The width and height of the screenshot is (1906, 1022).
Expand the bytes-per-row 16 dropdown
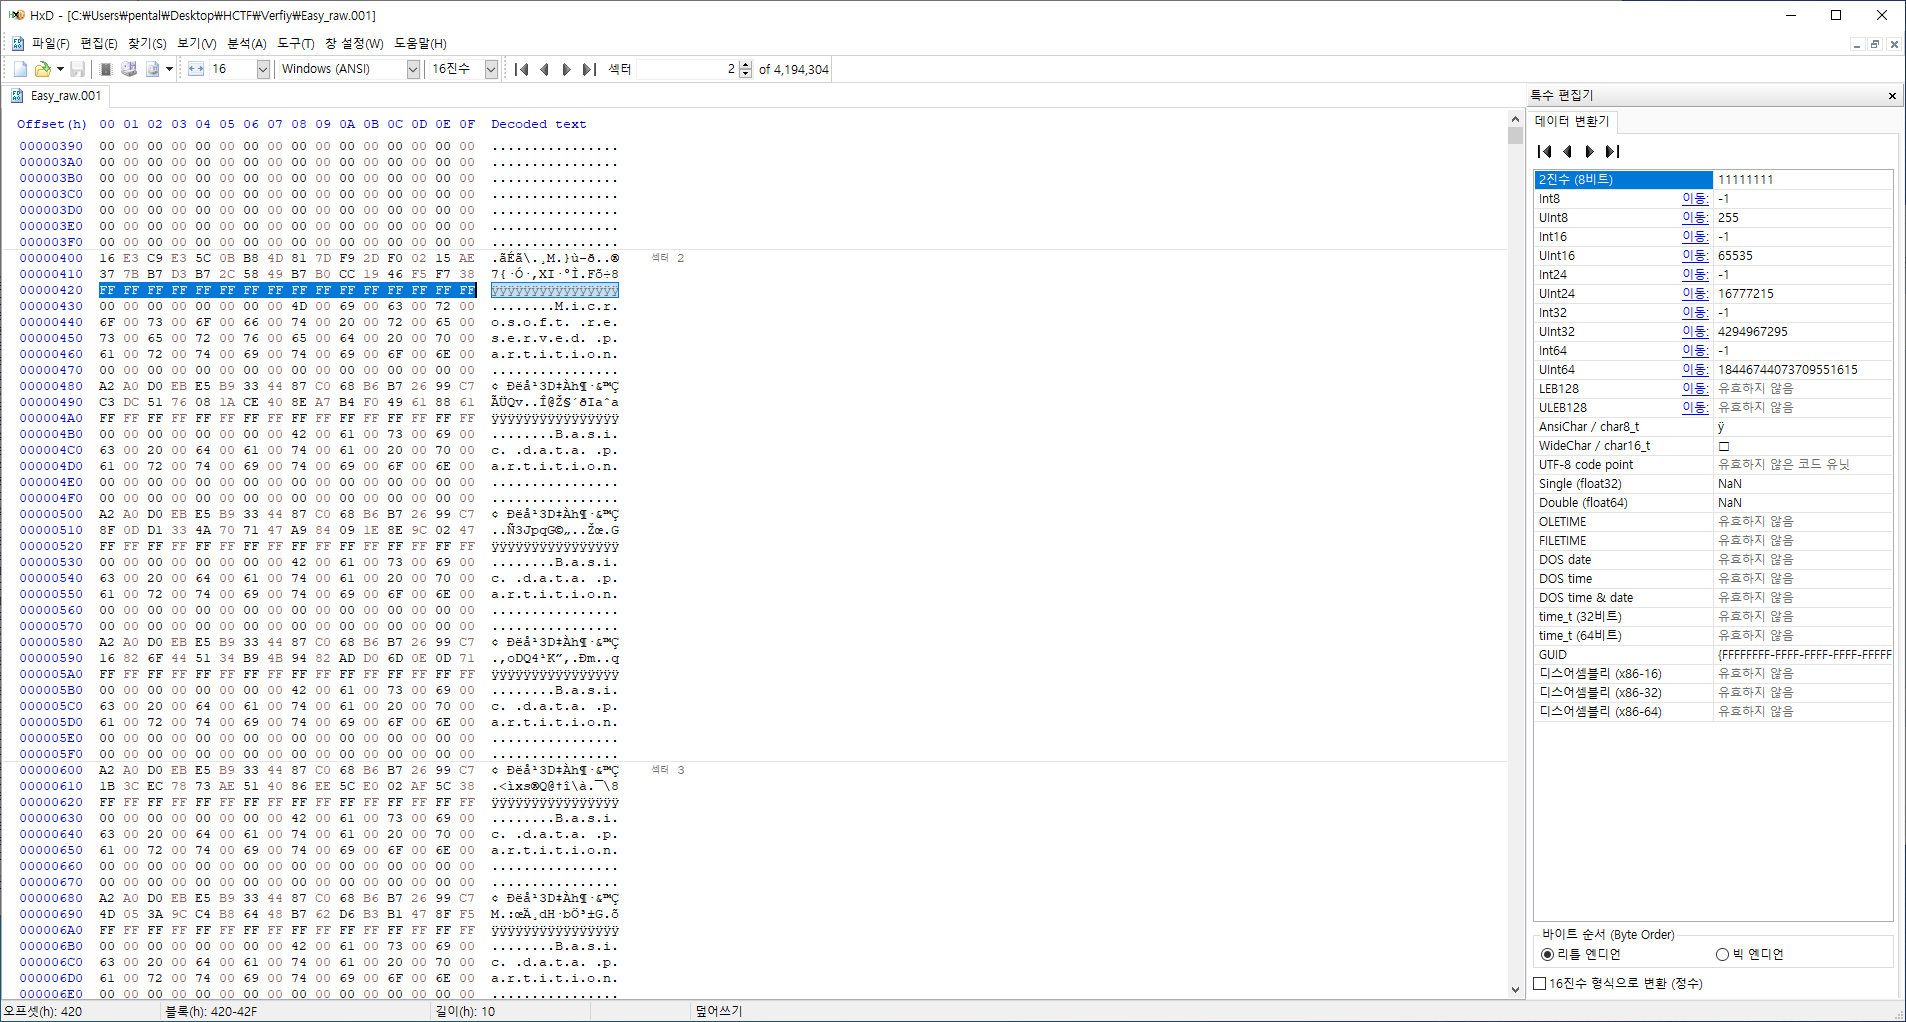[263, 69]
